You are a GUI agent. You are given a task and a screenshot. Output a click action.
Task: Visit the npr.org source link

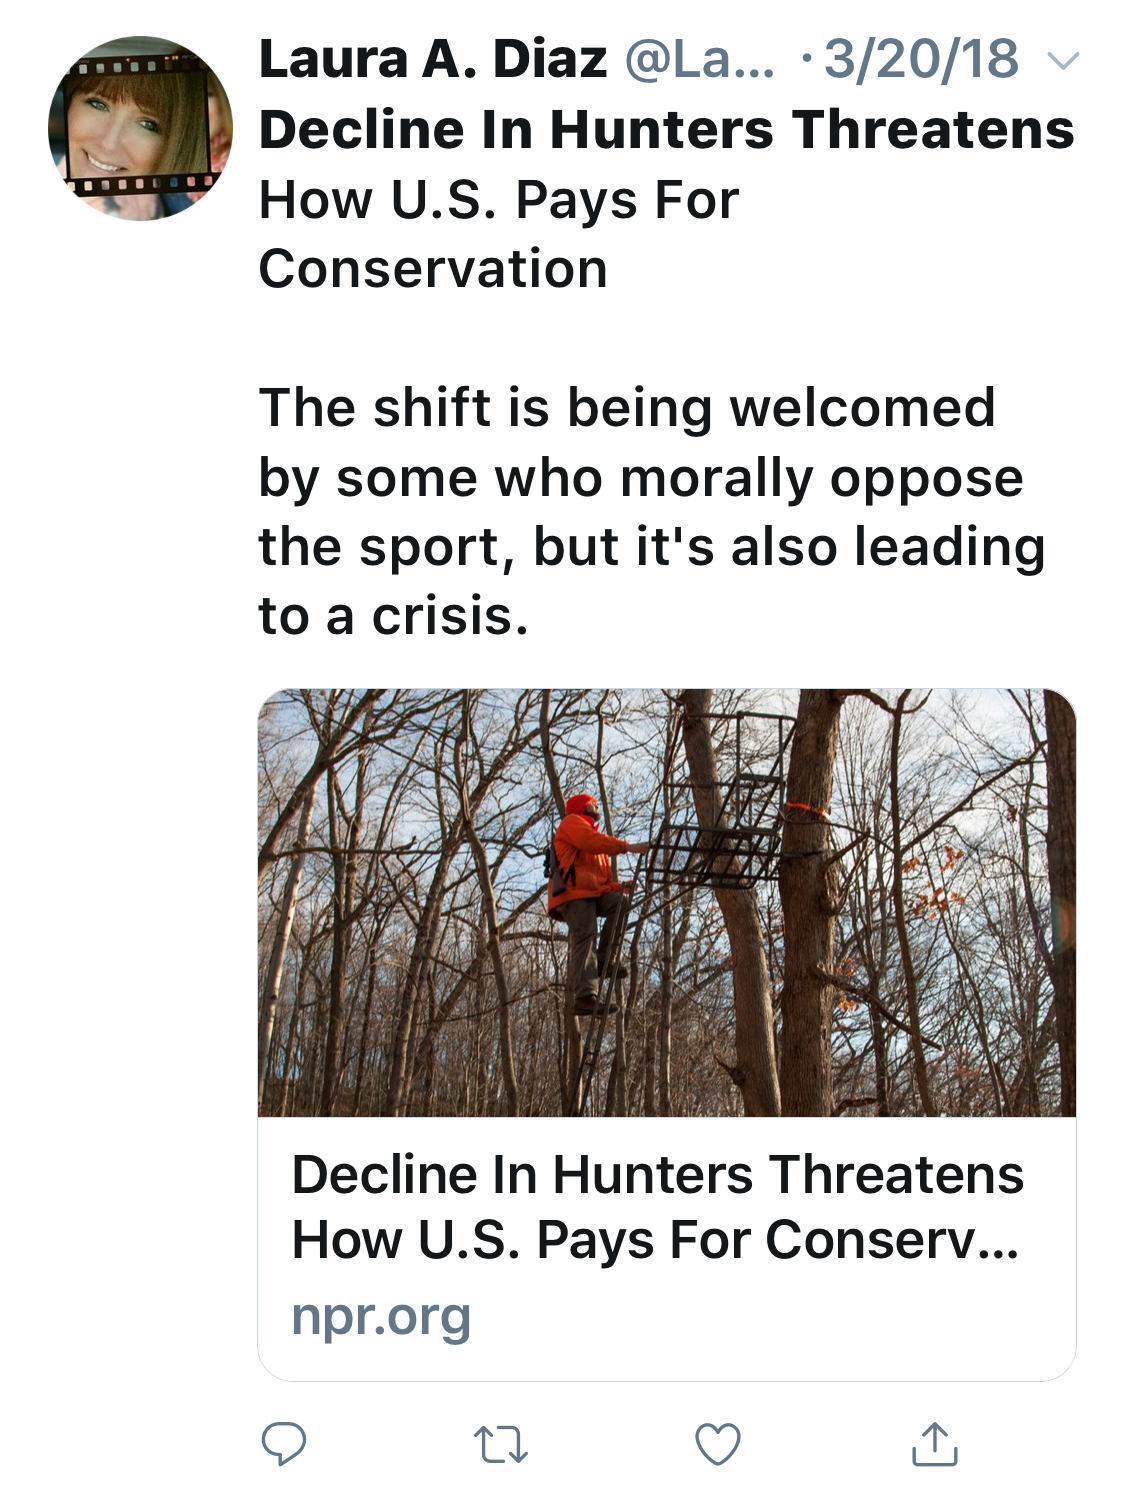[x=381, y=1316]
